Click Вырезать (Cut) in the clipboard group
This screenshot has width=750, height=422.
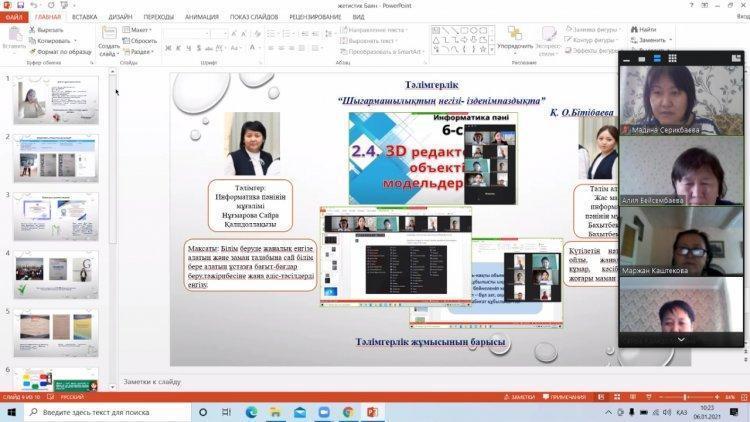pos(46,30)
